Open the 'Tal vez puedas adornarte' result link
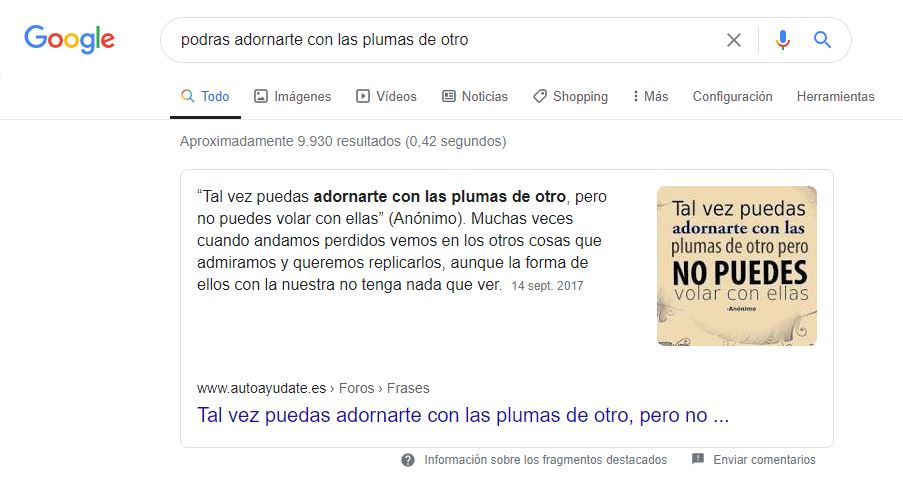Image resolution: width=903 pixels, height=485 pixels. click(463, 415)
